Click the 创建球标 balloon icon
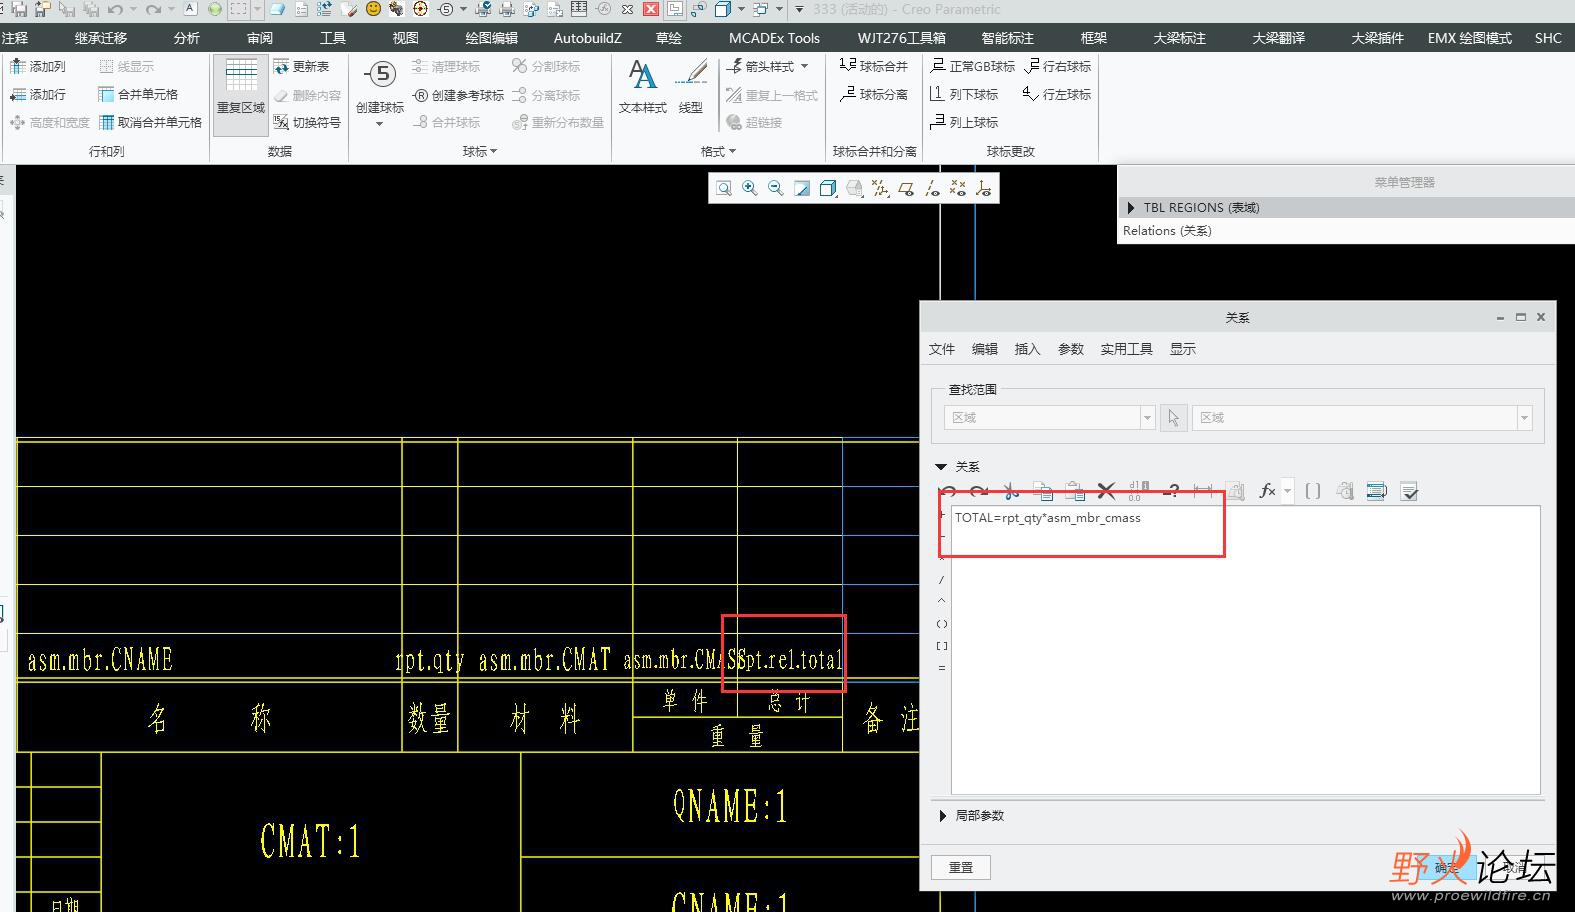This screenshot has height=912, width=1575. coord(380,75)
